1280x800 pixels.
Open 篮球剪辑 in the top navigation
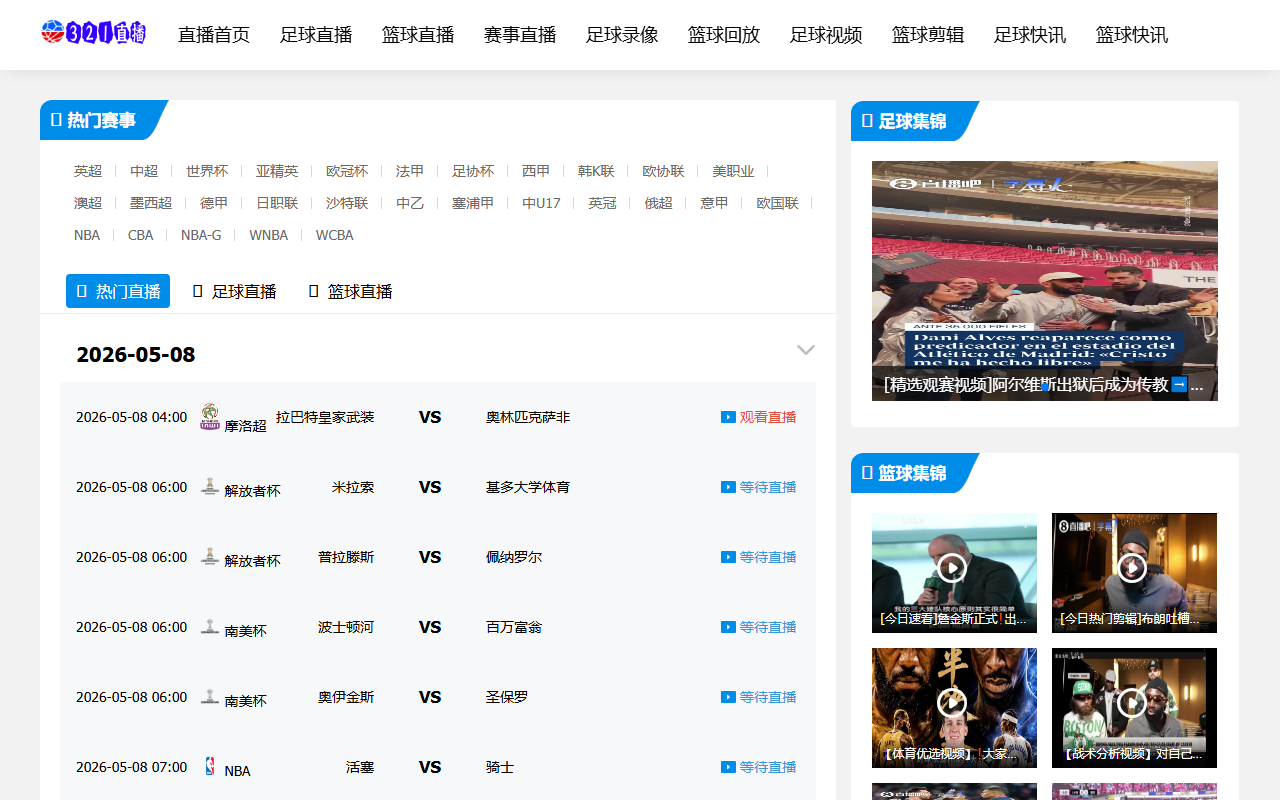click(928, 35)
